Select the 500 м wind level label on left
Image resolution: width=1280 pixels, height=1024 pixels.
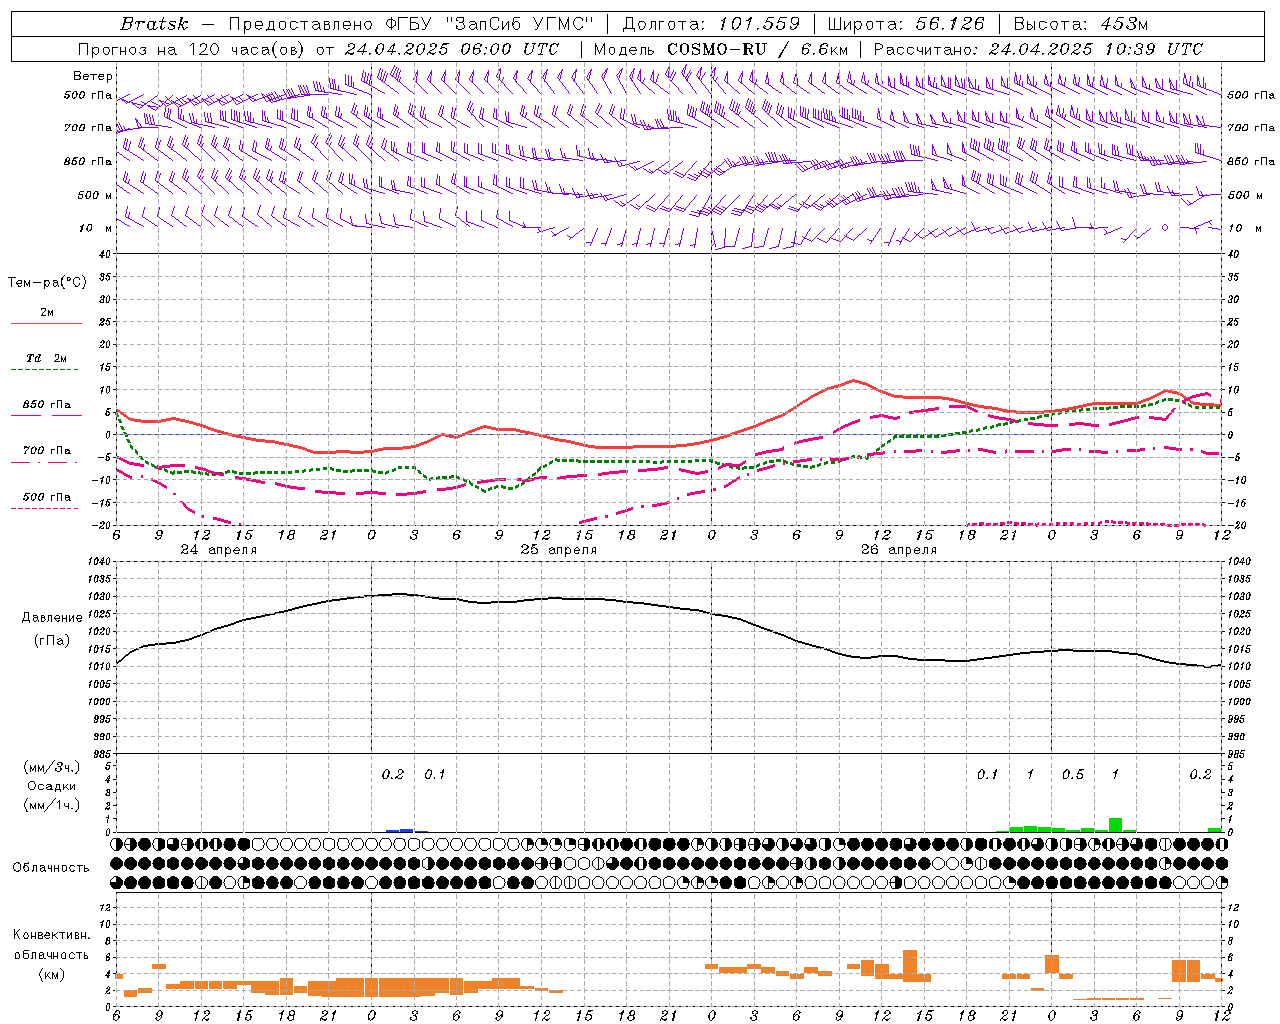pyautogui.click(x=95, y=195)
